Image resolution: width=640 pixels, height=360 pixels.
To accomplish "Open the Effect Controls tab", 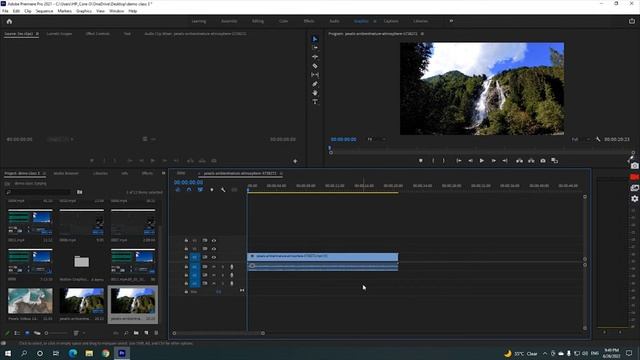I will coord(98,34).
